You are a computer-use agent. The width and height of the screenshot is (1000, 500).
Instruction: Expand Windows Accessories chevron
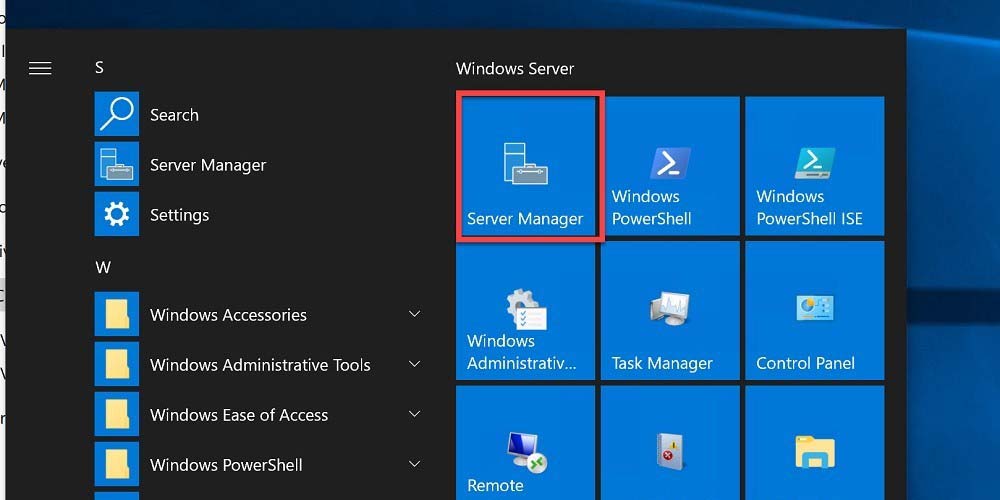point(415,314)
